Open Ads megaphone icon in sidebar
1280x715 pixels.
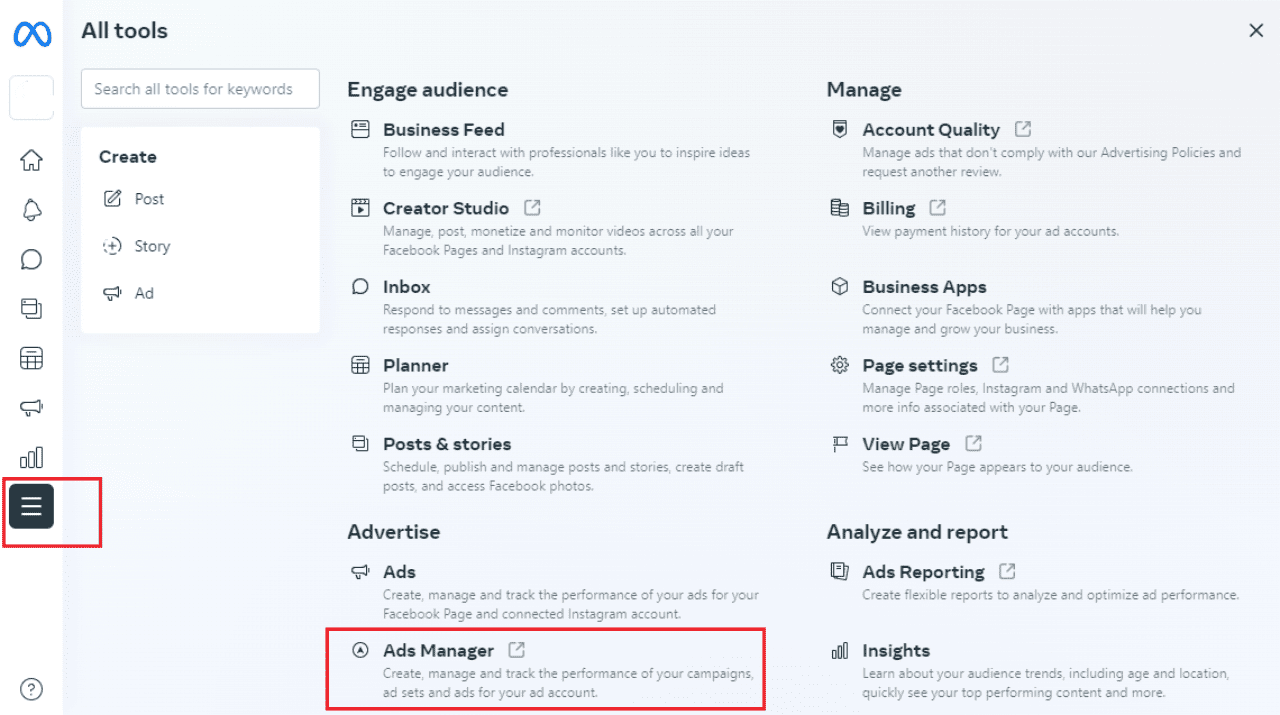(32, 408)
